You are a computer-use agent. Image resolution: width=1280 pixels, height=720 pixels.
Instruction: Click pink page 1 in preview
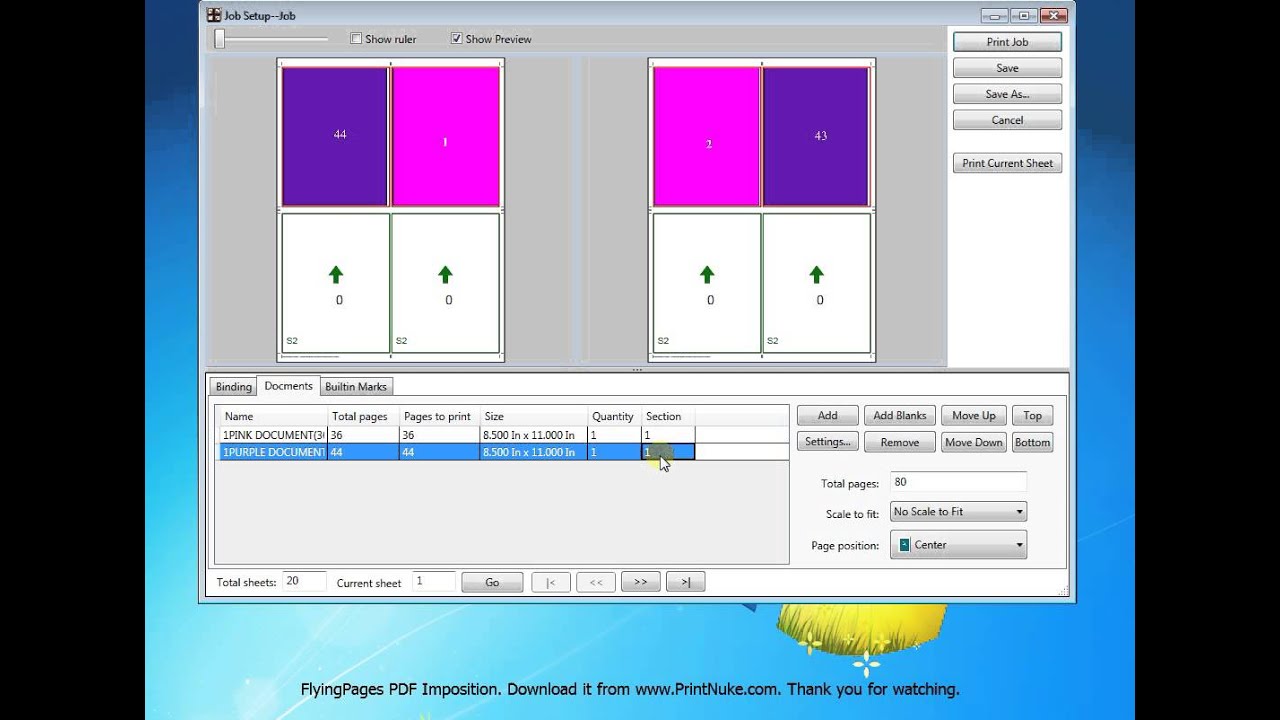[445, 136]
